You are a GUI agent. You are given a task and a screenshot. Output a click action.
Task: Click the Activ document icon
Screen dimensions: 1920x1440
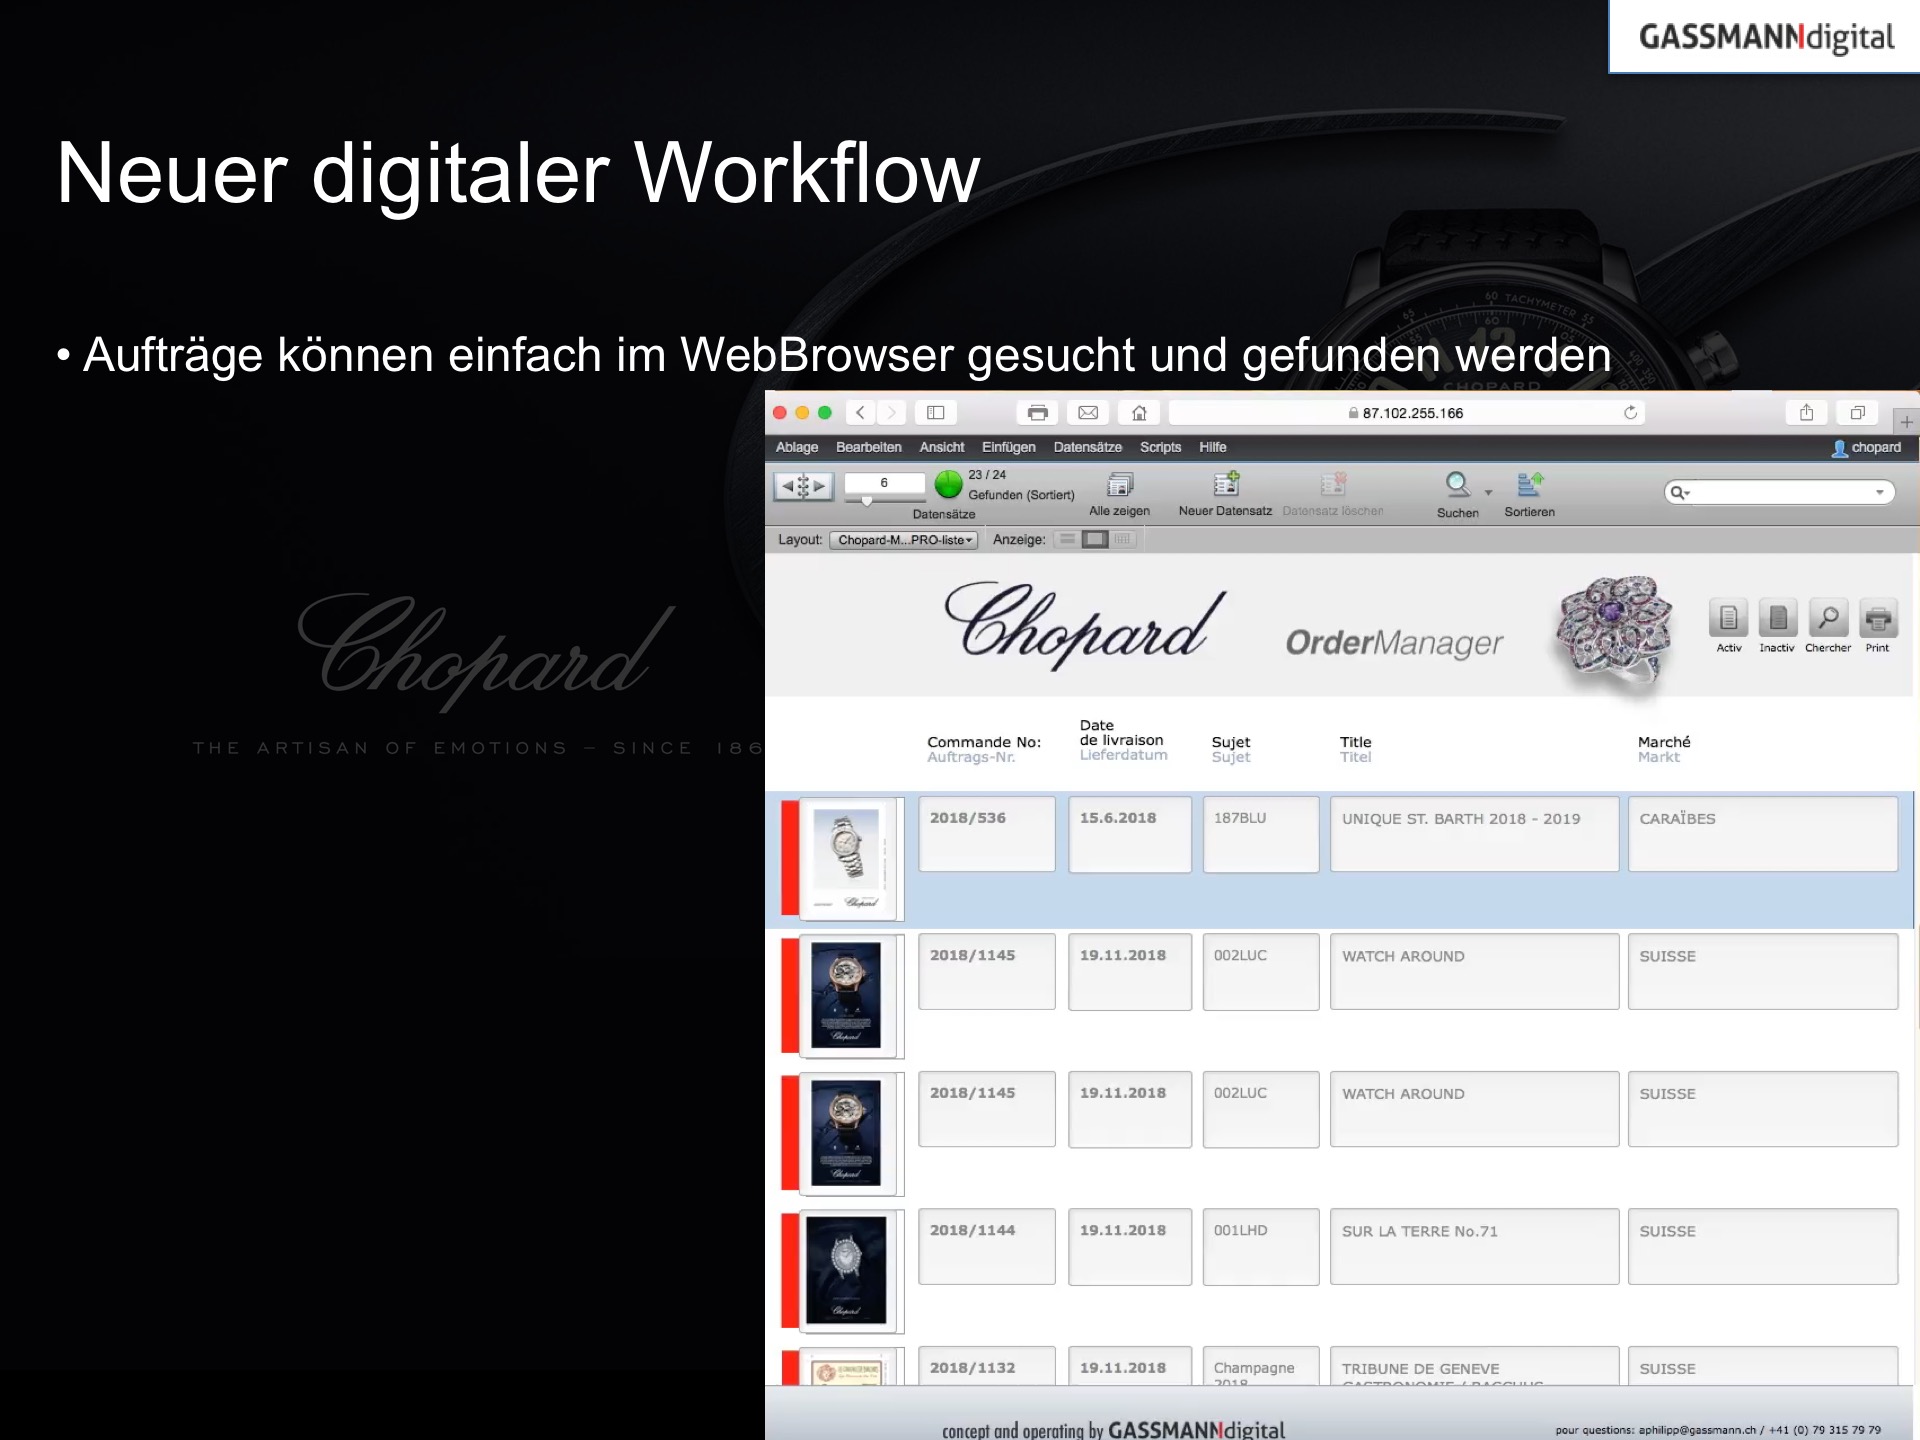pyautogui.click(x=1728, y=619)
